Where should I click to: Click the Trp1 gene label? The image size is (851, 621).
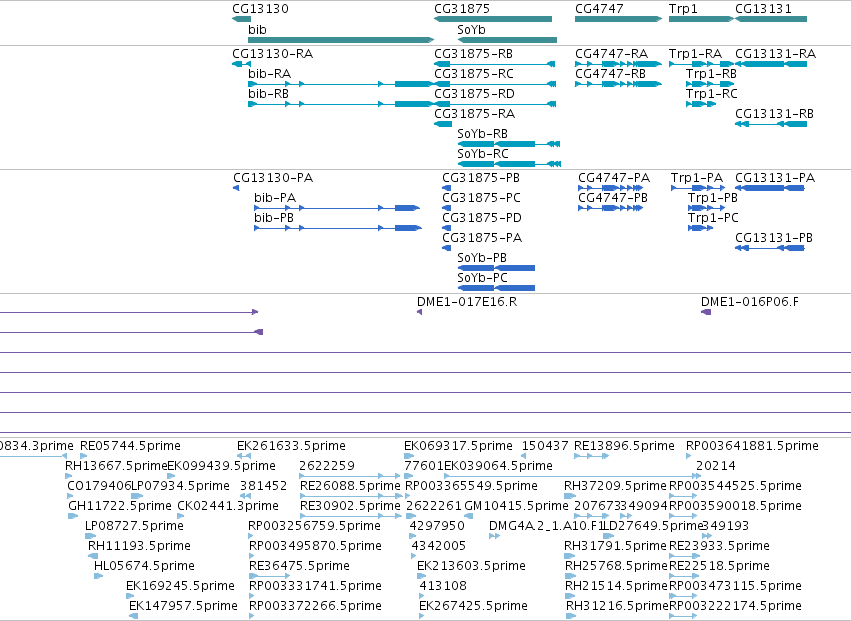(683, 9)
